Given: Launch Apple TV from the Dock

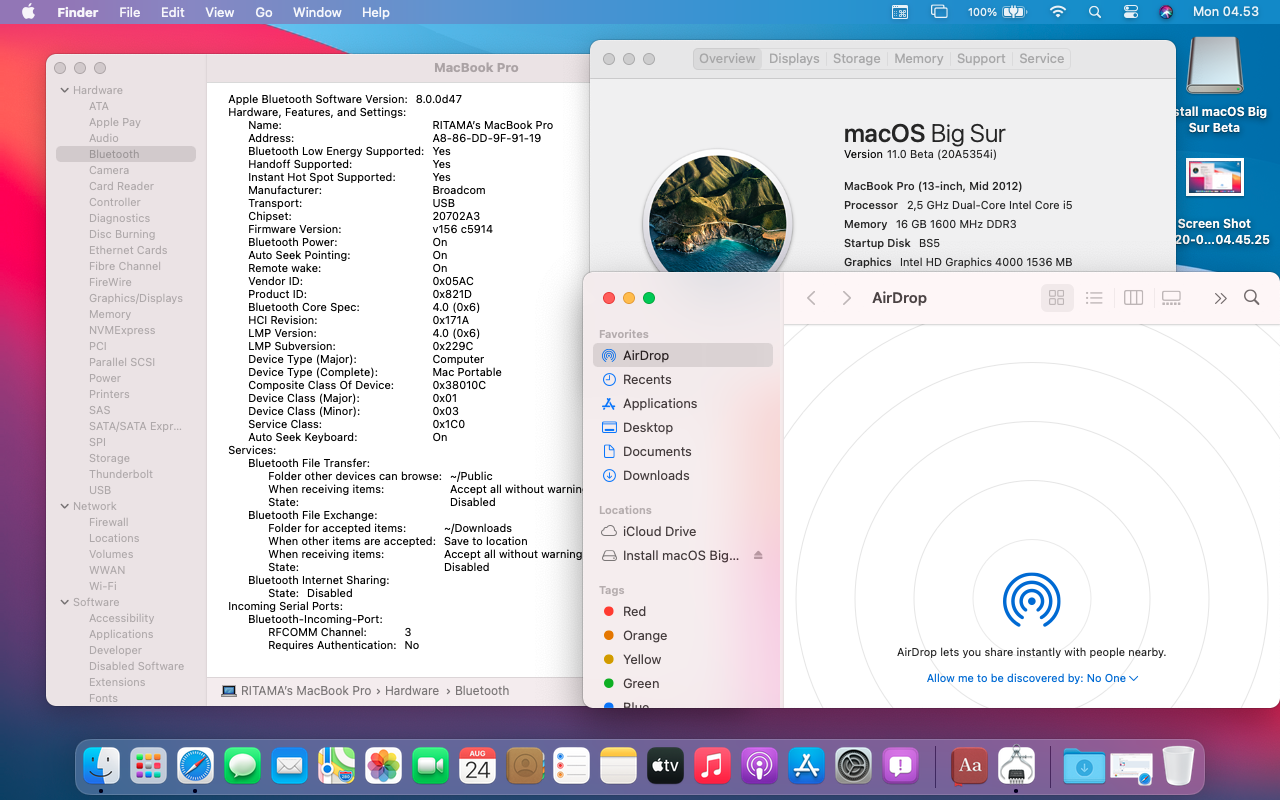Looking at the screenshot, I should tap(665, 766).
